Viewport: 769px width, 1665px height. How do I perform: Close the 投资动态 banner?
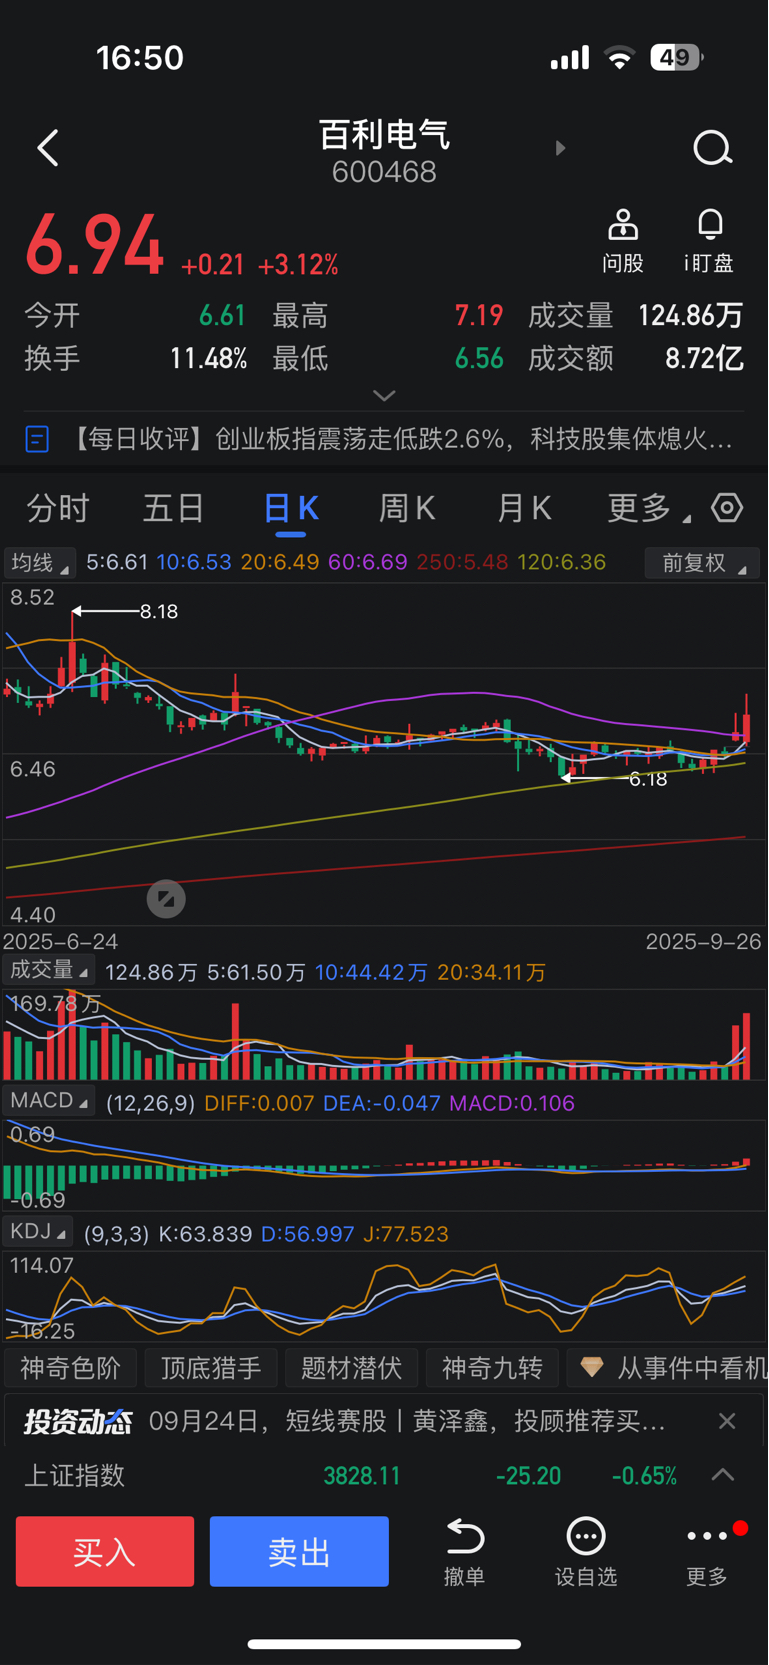click(727, 1421)
